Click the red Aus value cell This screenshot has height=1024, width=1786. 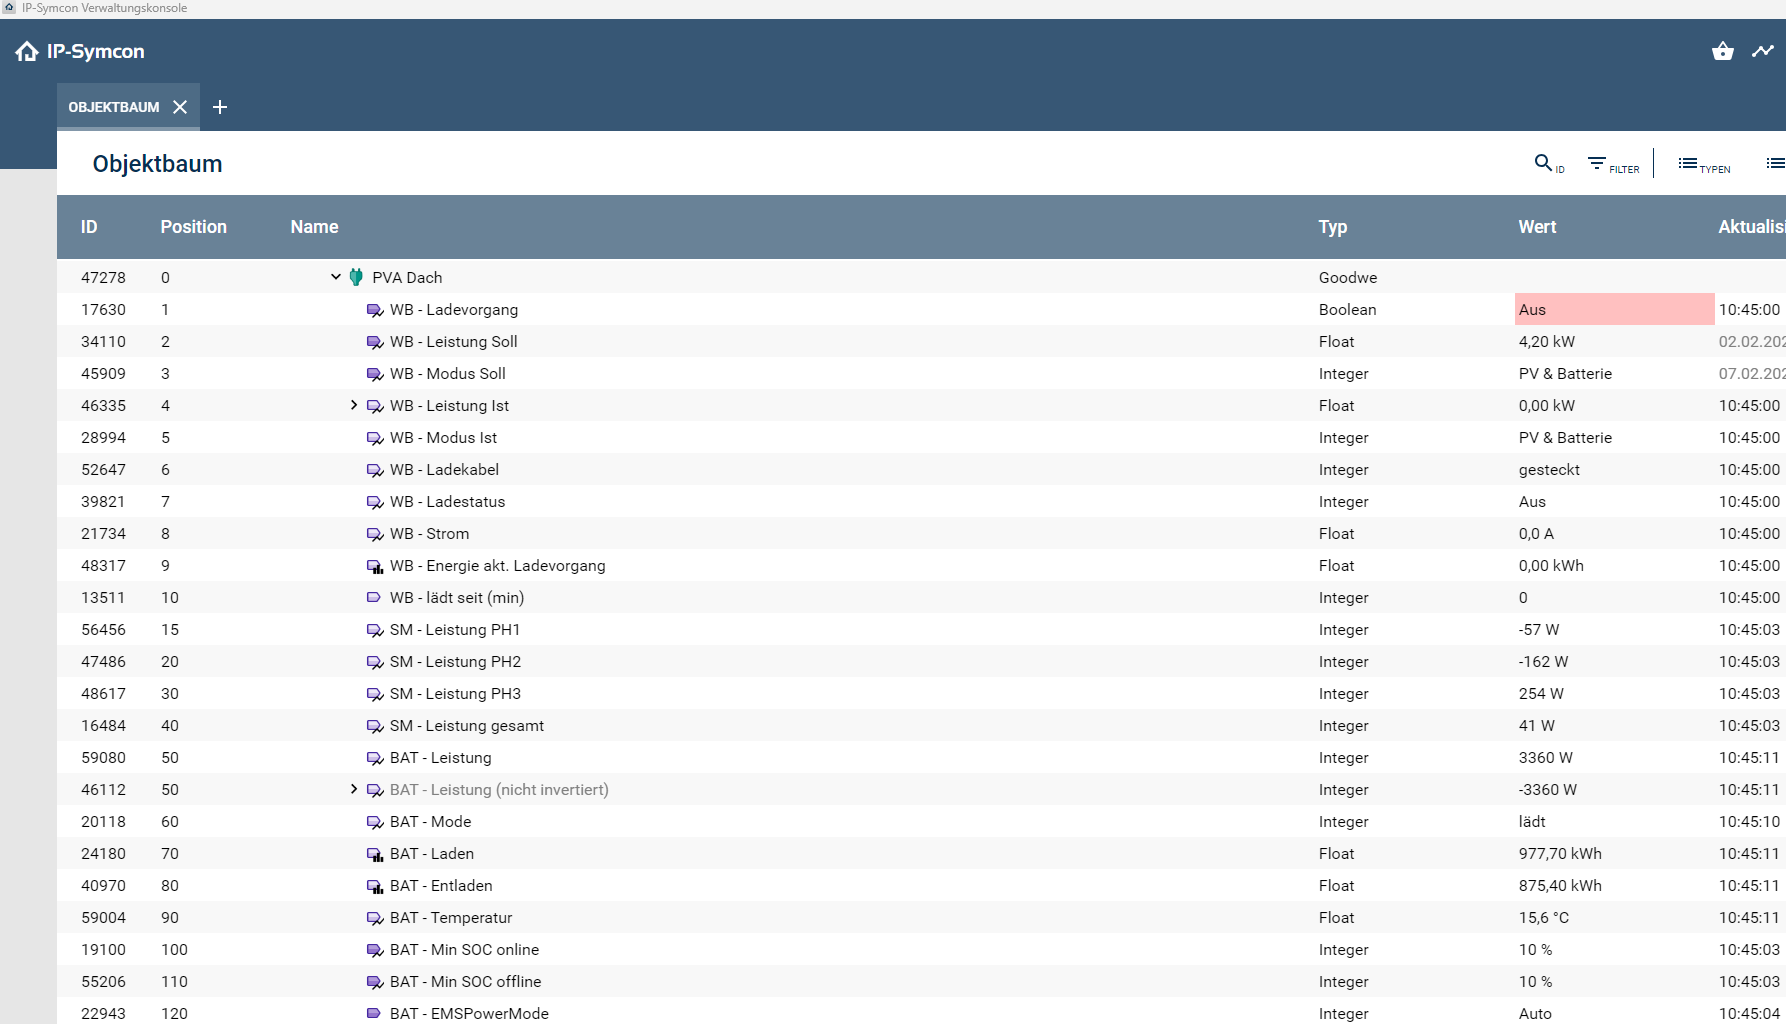pos(1613,310)
